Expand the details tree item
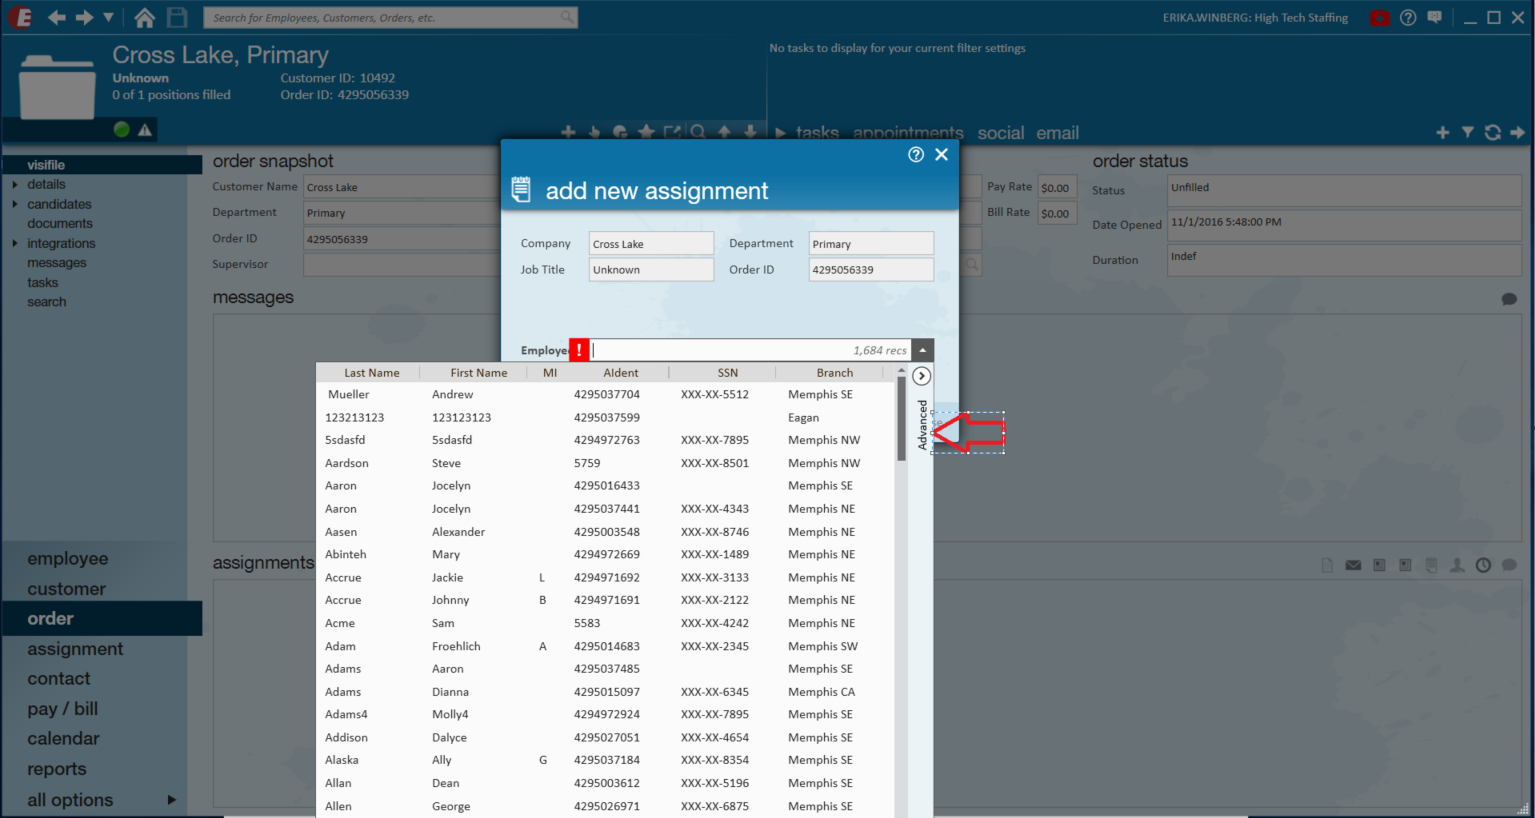Viewport: 1535px width, 818px height. coord(15,184)
